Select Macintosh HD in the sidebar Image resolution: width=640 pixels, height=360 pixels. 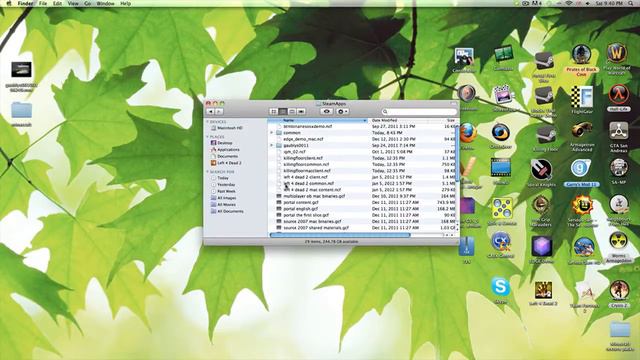point(227,128)
